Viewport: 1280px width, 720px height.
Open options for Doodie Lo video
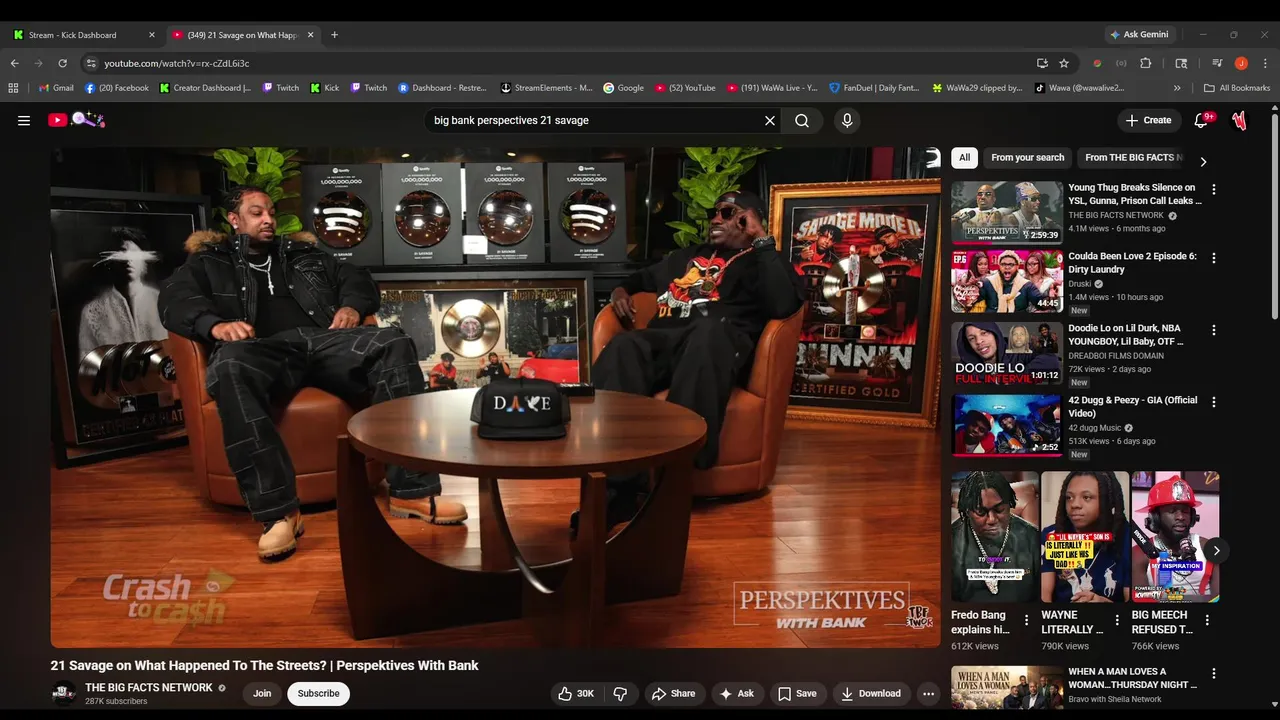(1214, 330)
